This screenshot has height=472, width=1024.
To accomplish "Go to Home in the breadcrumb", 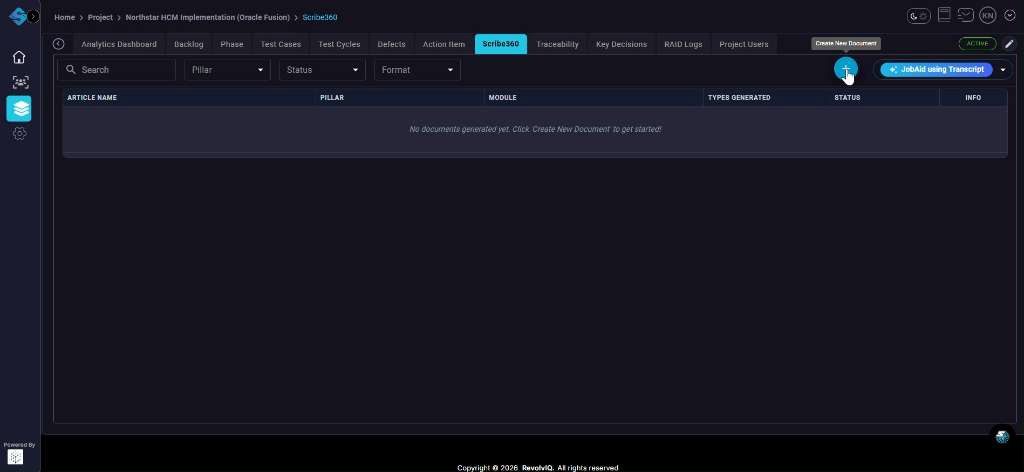I will pos(64,18).
